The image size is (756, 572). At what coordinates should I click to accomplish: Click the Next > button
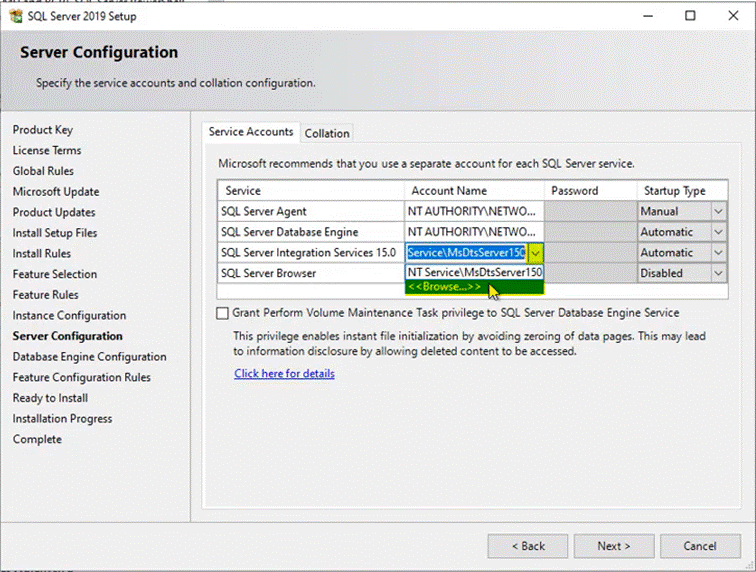coord(614,546)
